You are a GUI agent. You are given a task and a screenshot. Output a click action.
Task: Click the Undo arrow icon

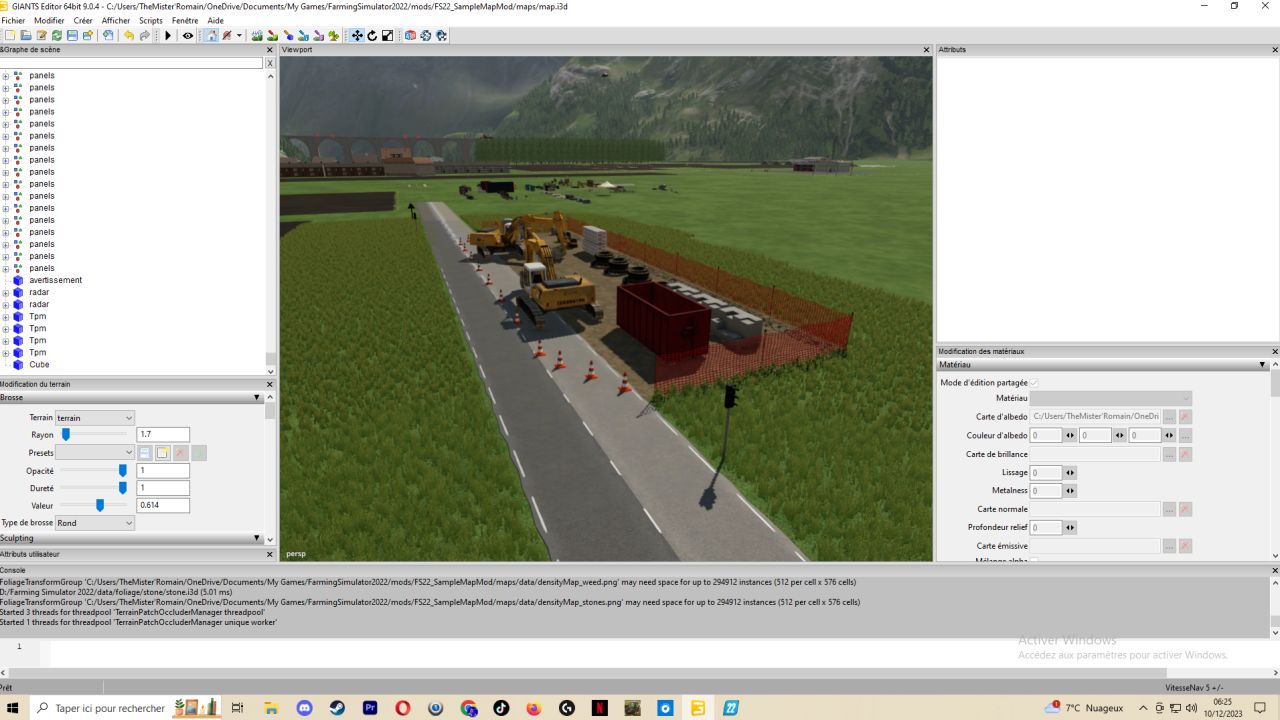(x=128, y=35)
